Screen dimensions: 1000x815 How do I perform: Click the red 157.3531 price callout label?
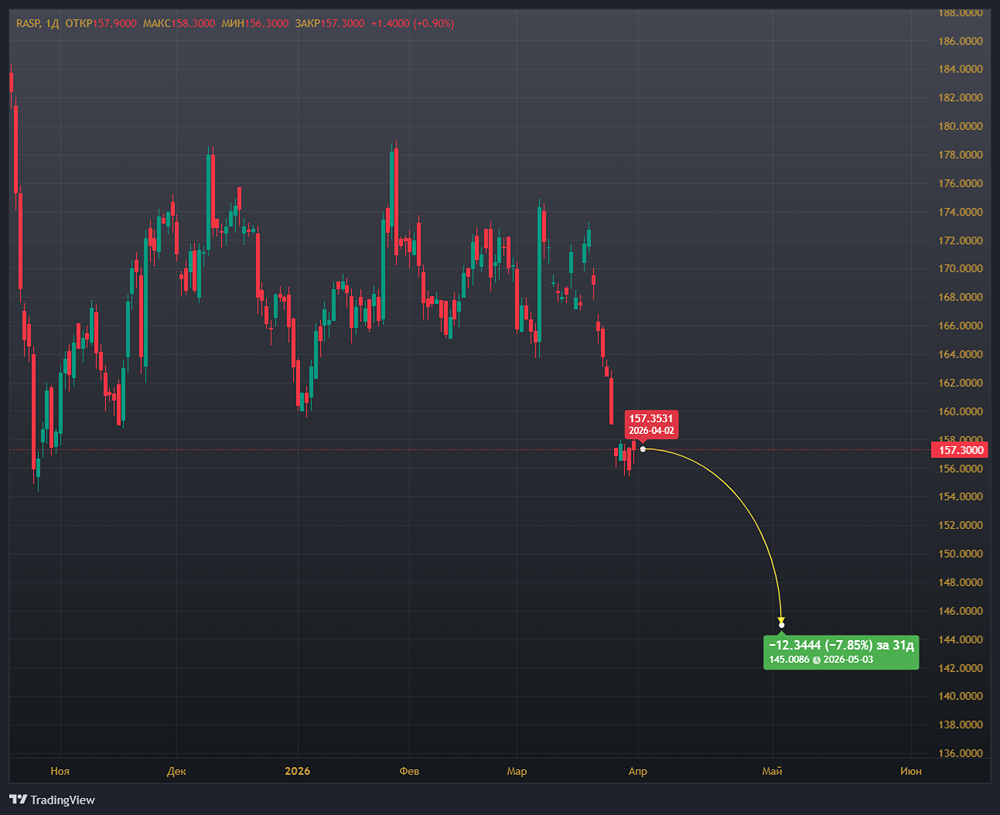[x=651, y=424]
